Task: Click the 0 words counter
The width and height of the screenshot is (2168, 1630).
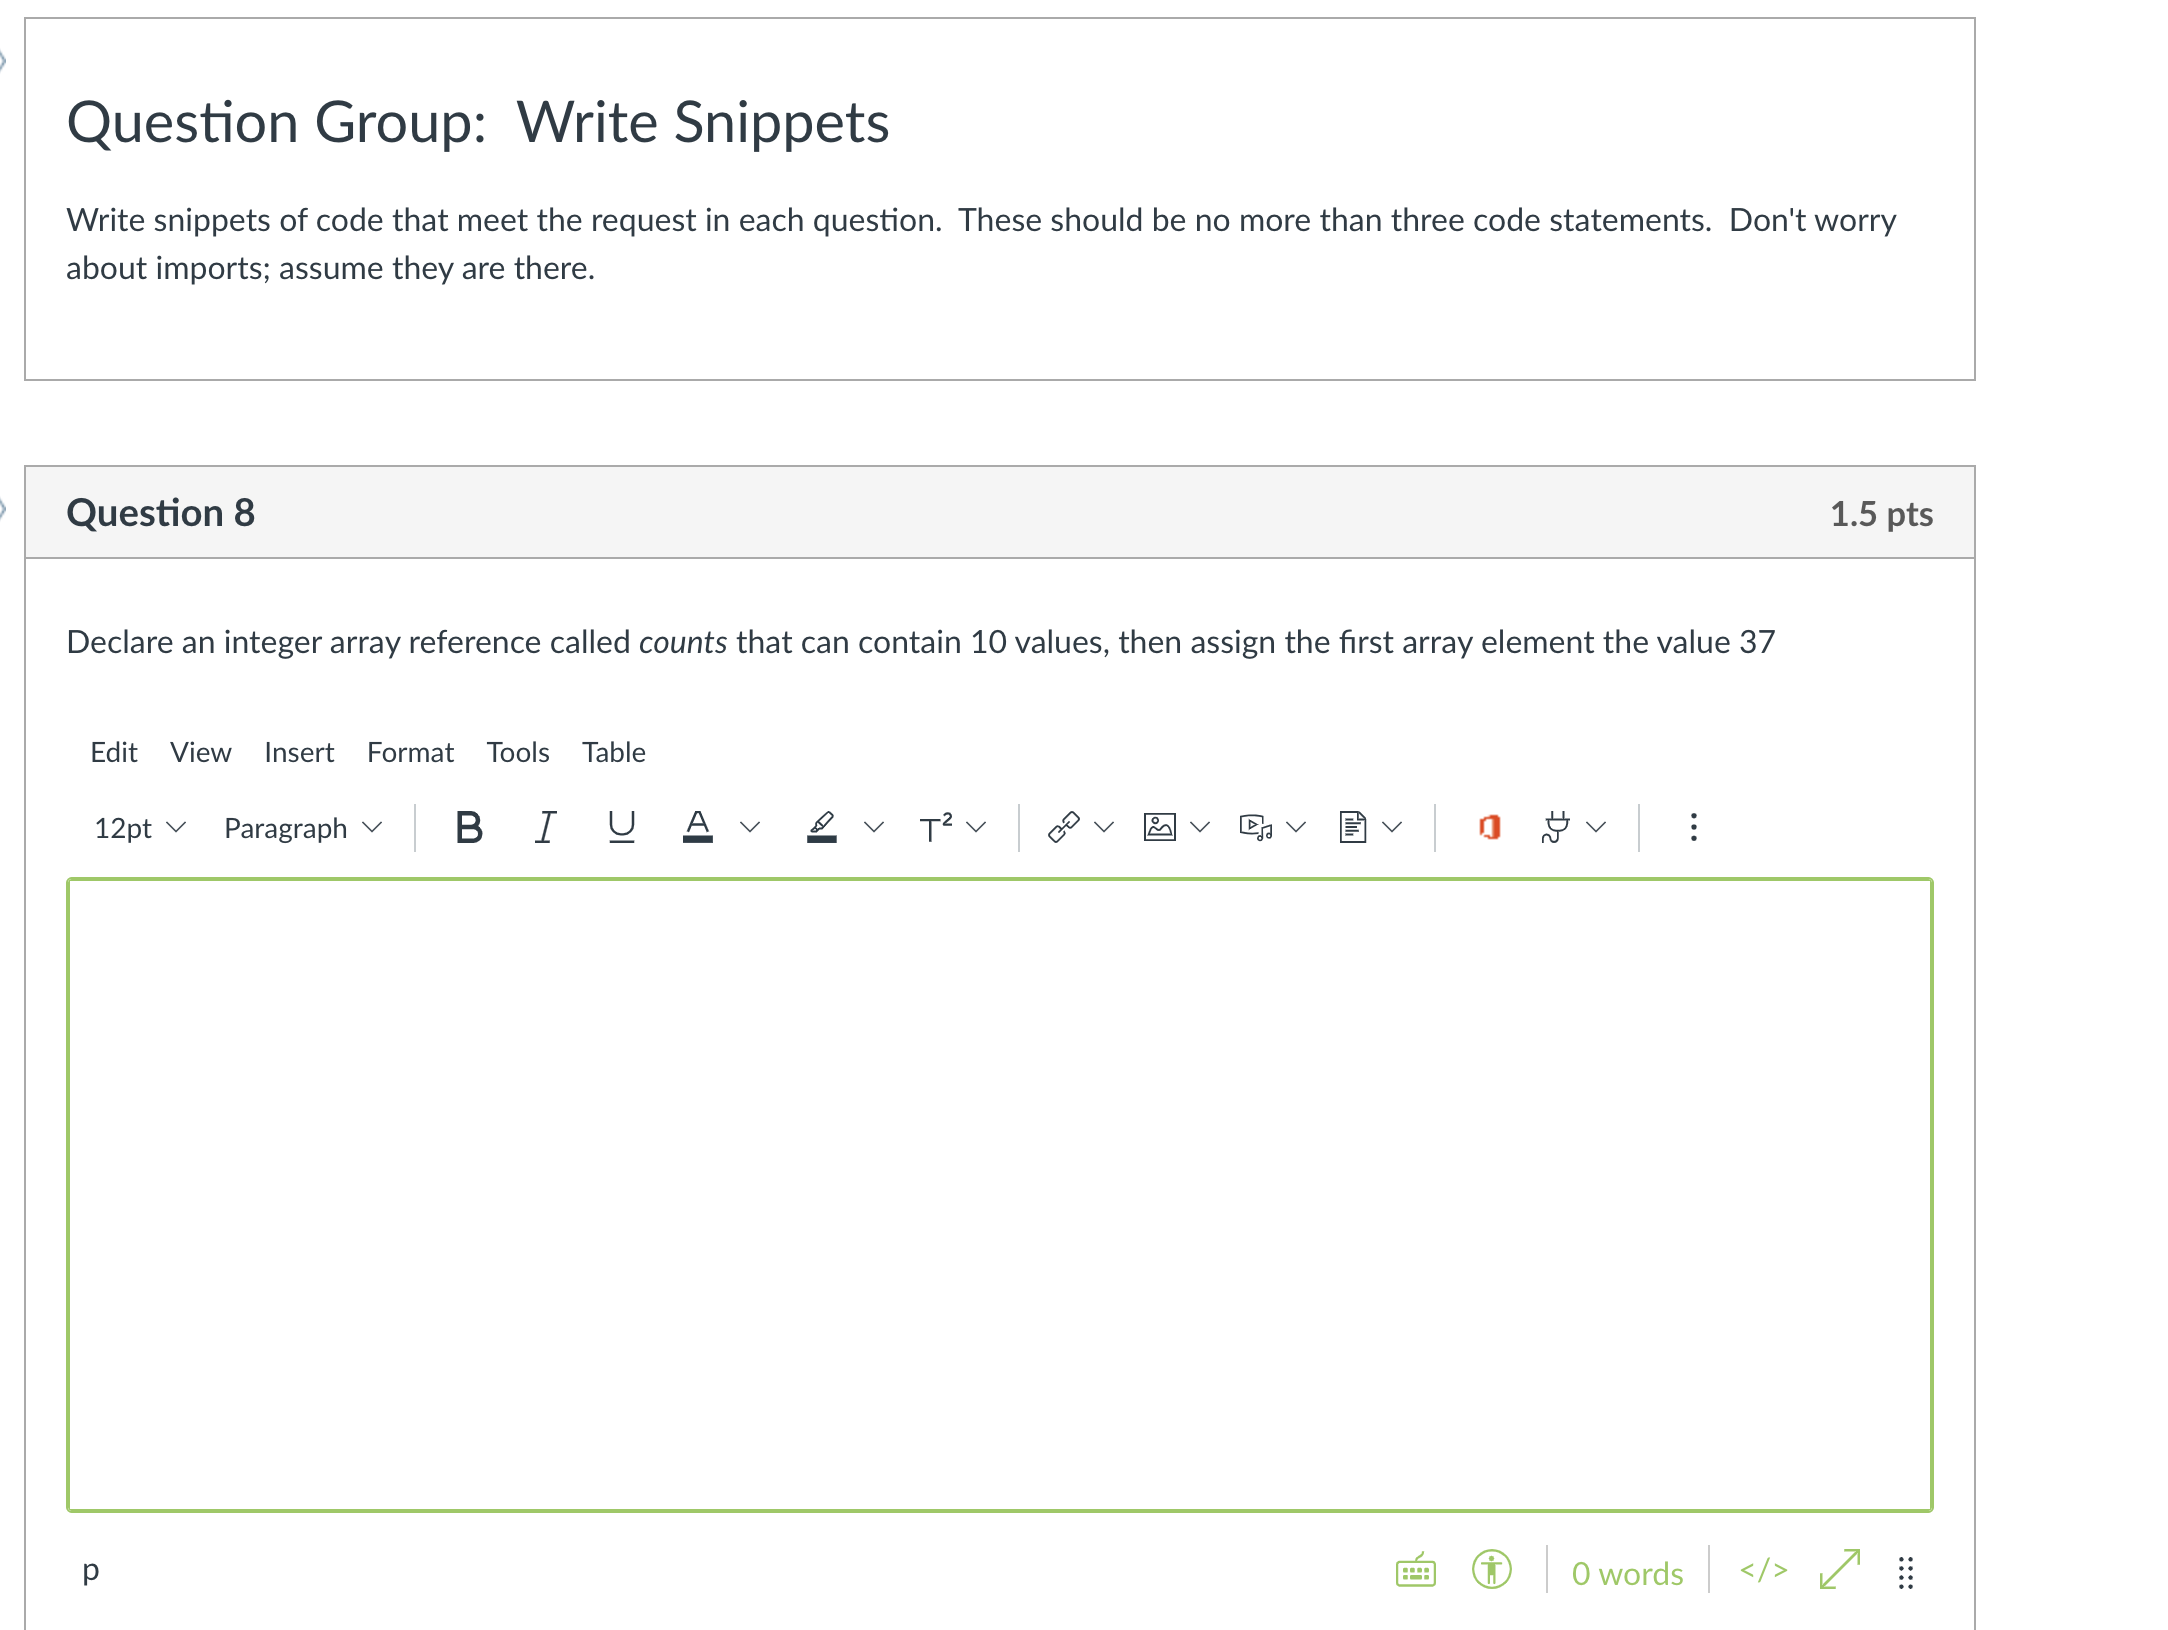Action: [1627, 1573]
